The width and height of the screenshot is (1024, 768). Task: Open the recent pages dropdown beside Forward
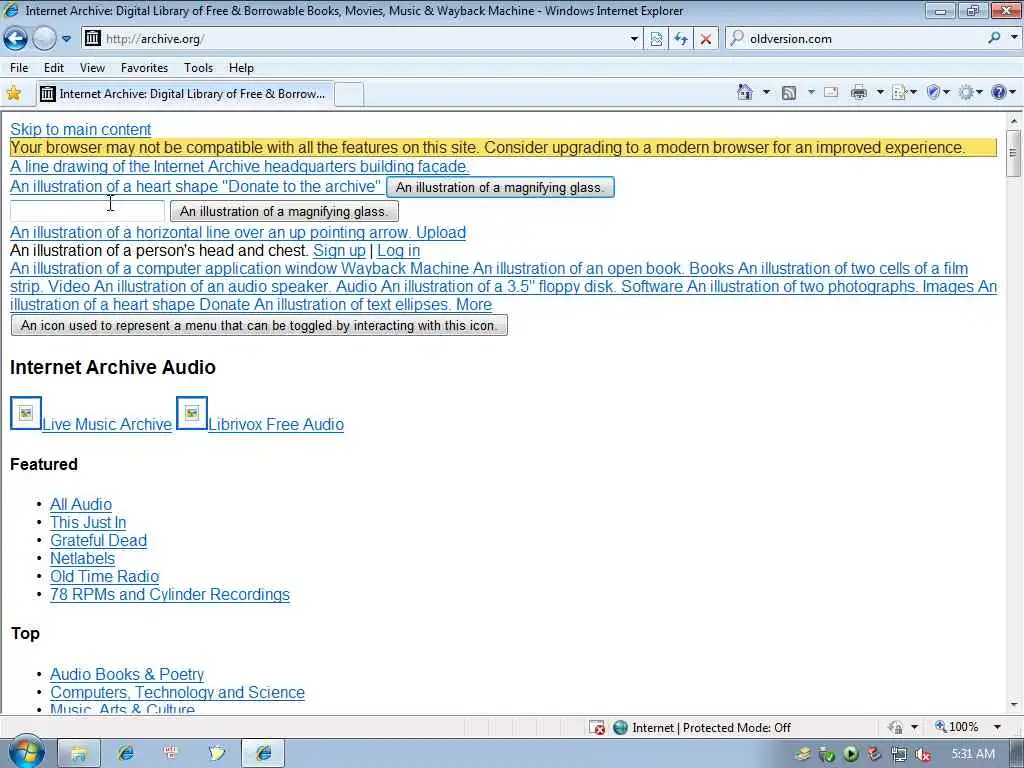pos(66,39)
